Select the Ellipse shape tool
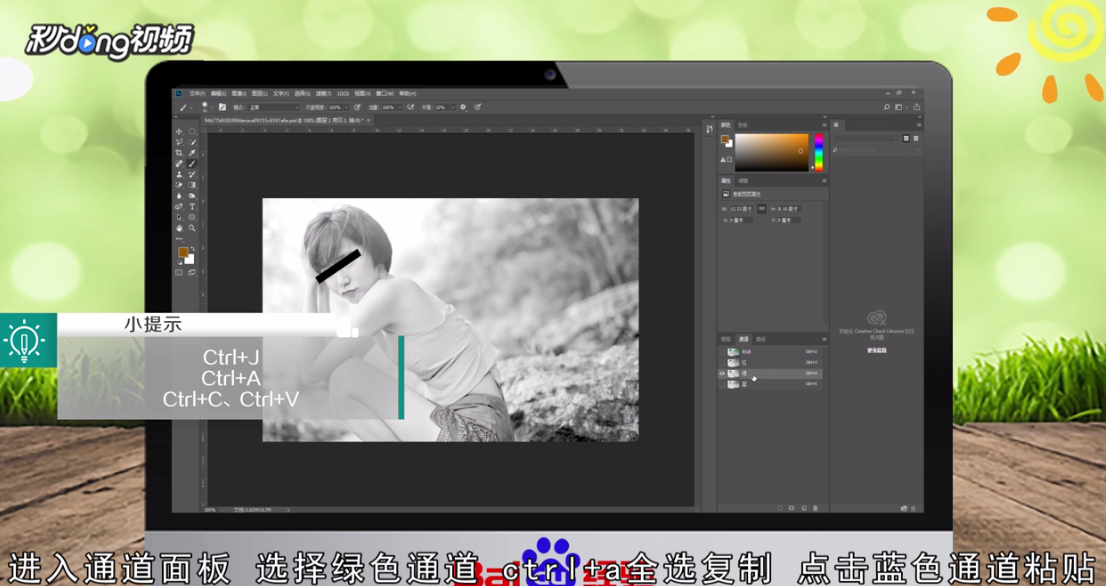1106x586 pixels. click(192, 217)
